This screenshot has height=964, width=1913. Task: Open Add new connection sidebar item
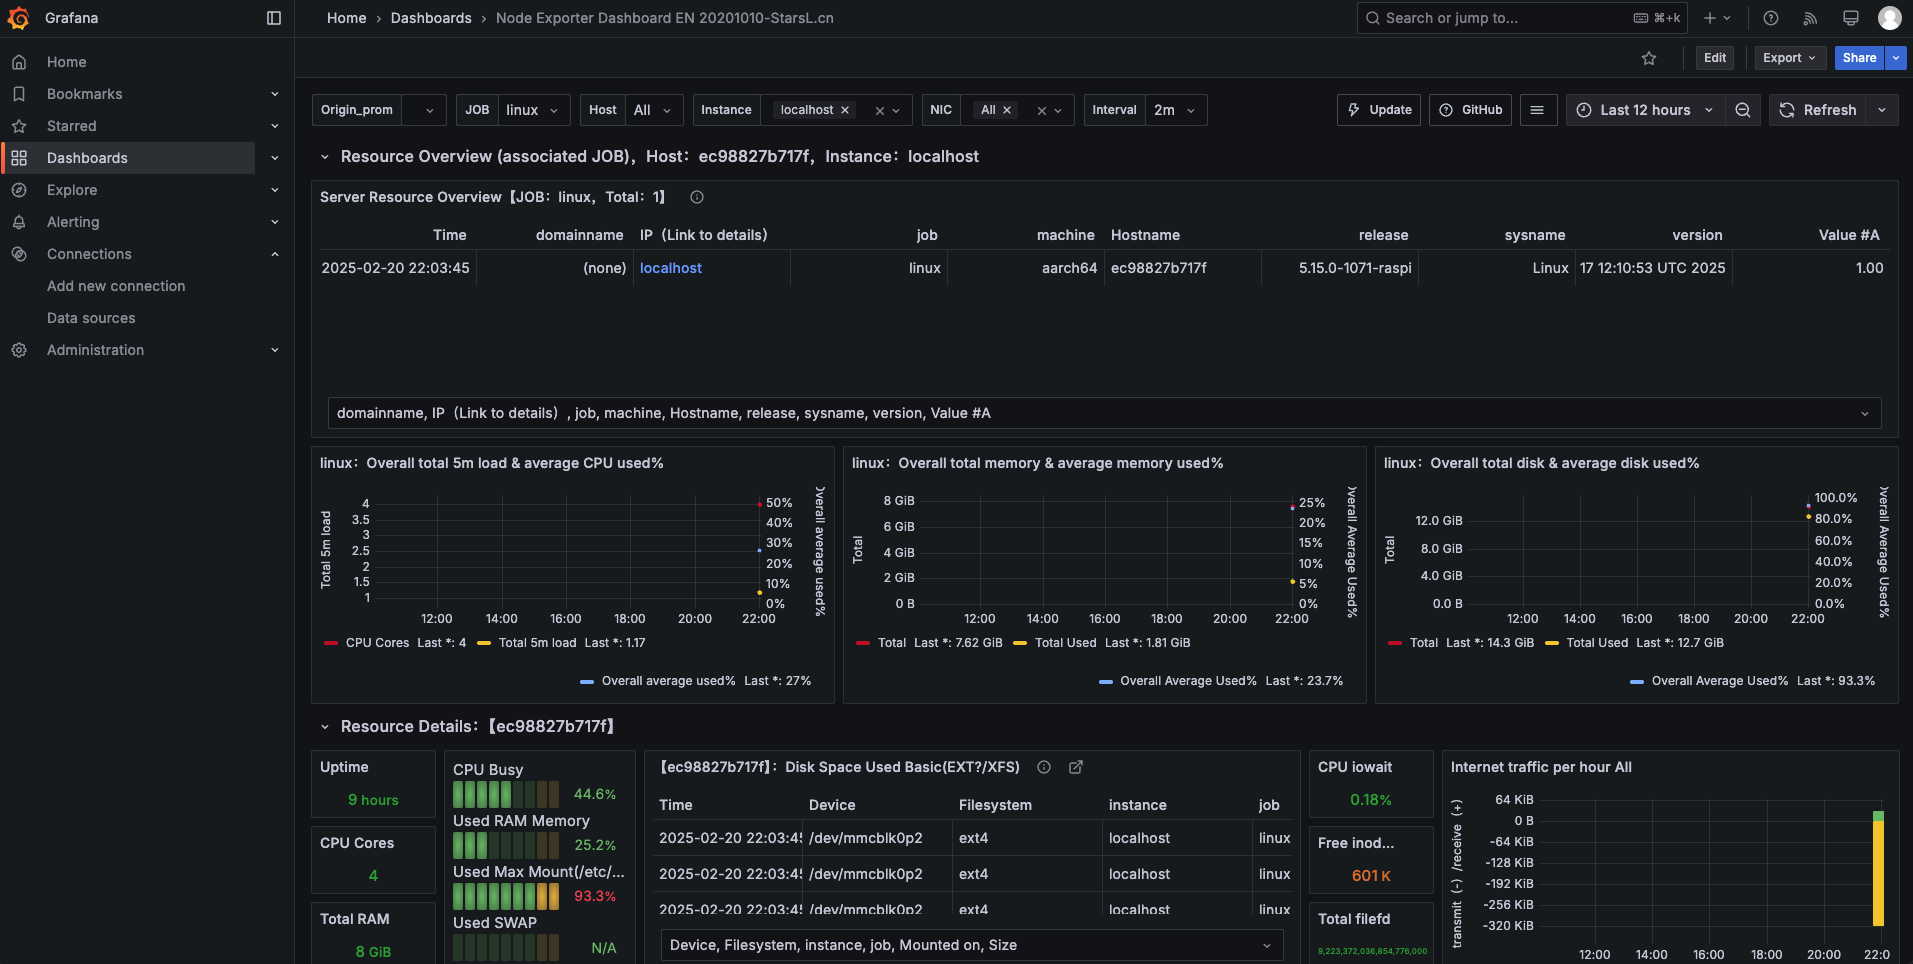[116, 286]
